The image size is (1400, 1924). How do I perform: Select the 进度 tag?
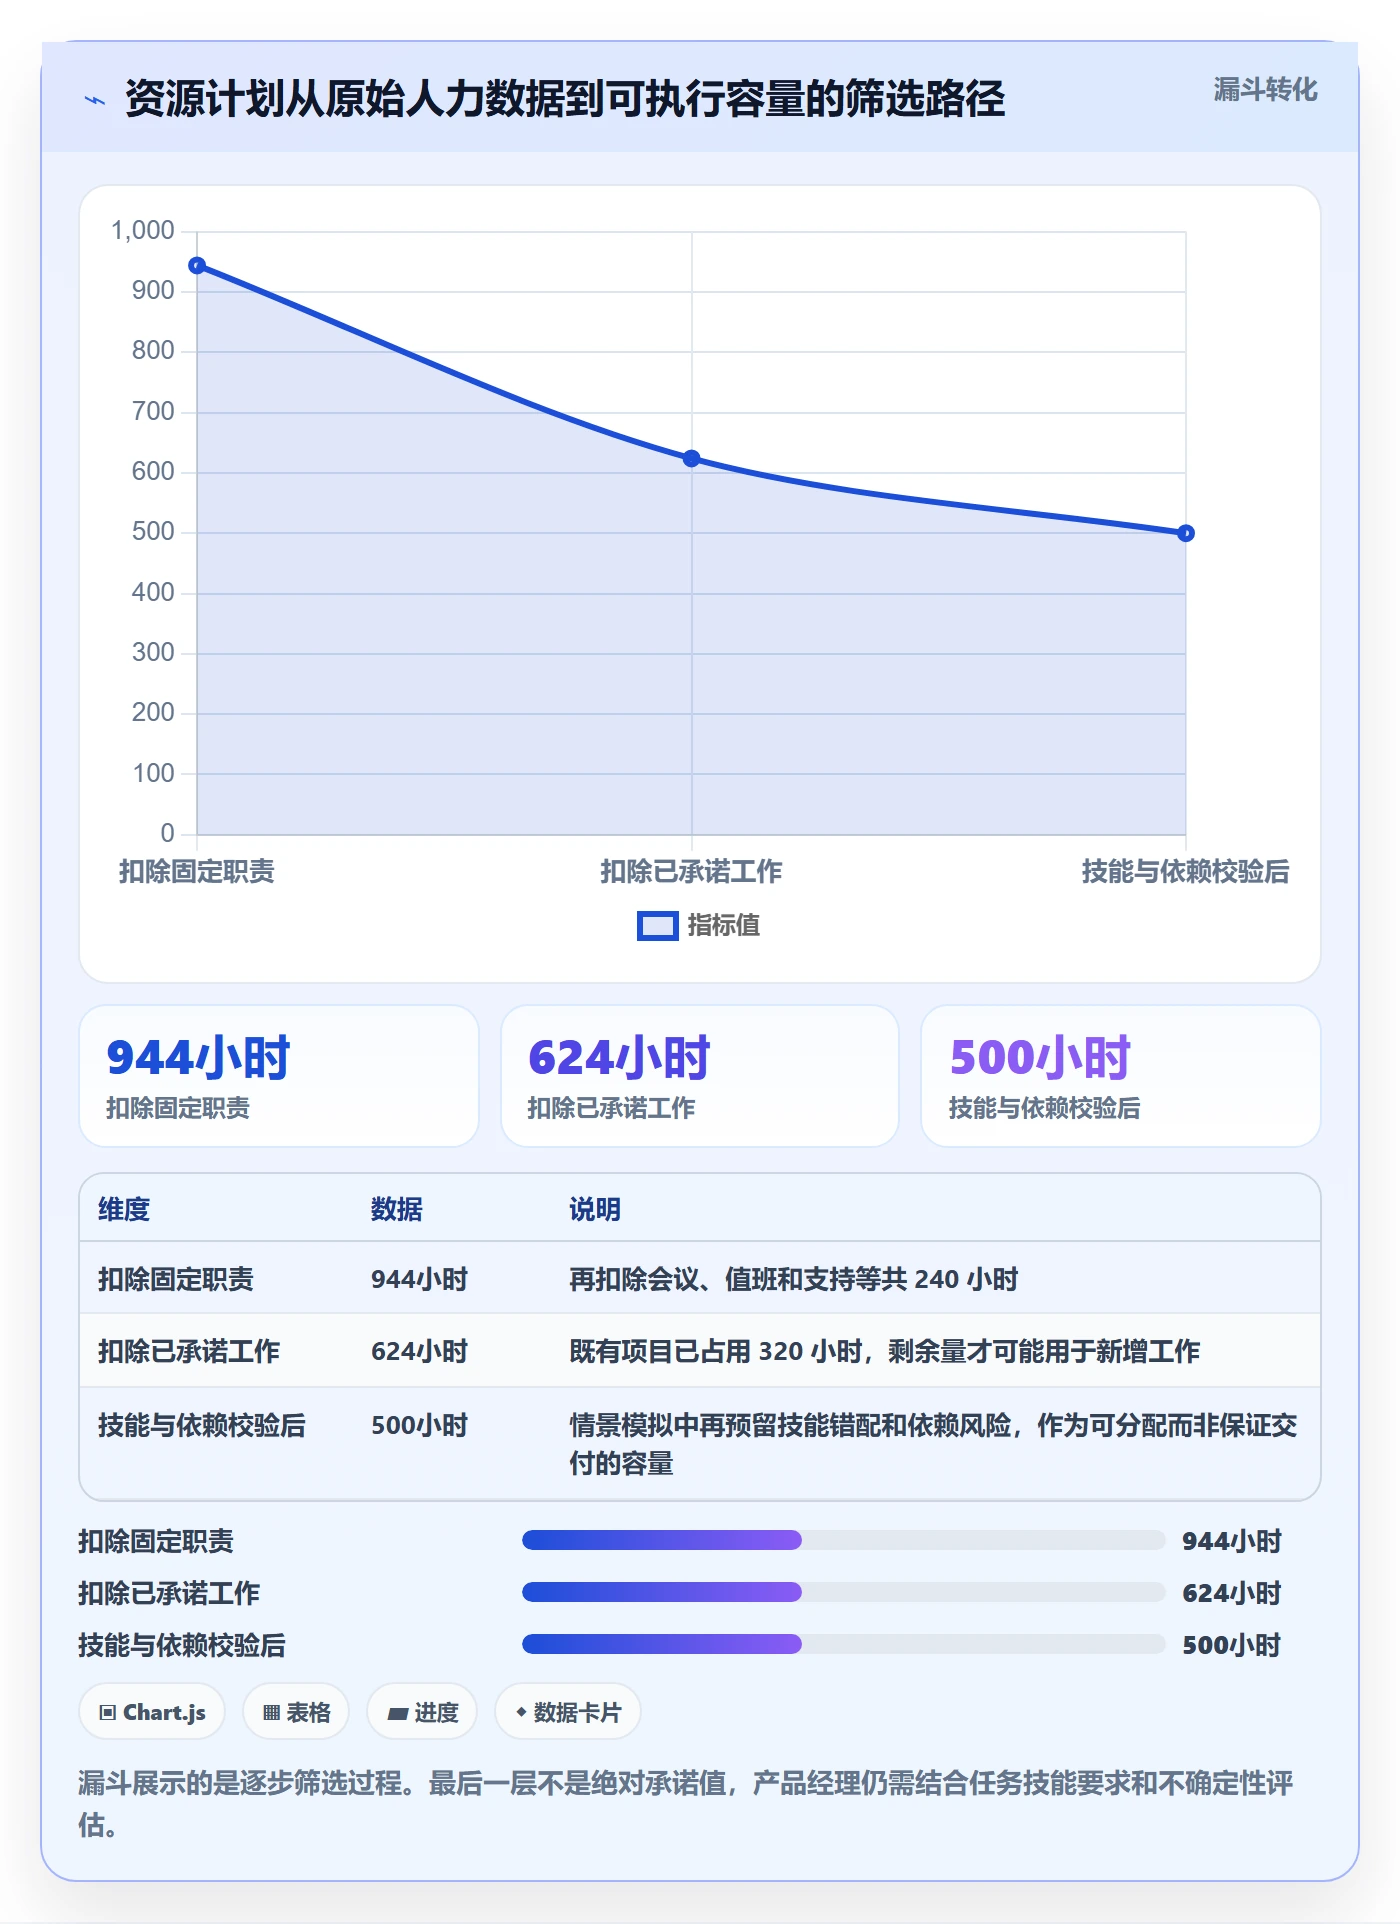[x=422, y=1712]
